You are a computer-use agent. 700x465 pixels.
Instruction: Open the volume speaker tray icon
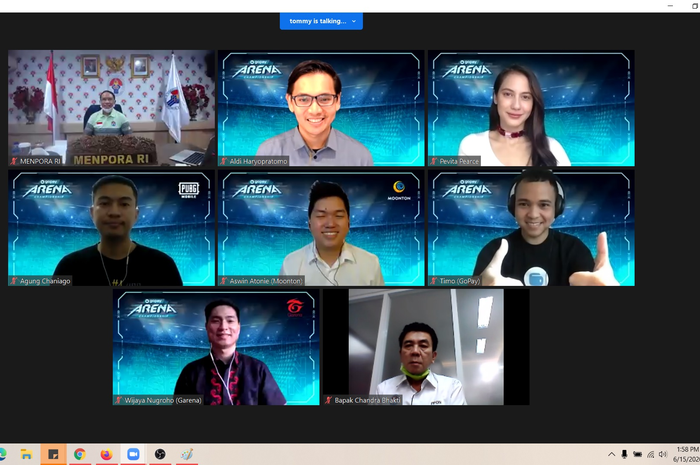pyautogui.click(x=663, y=454)
